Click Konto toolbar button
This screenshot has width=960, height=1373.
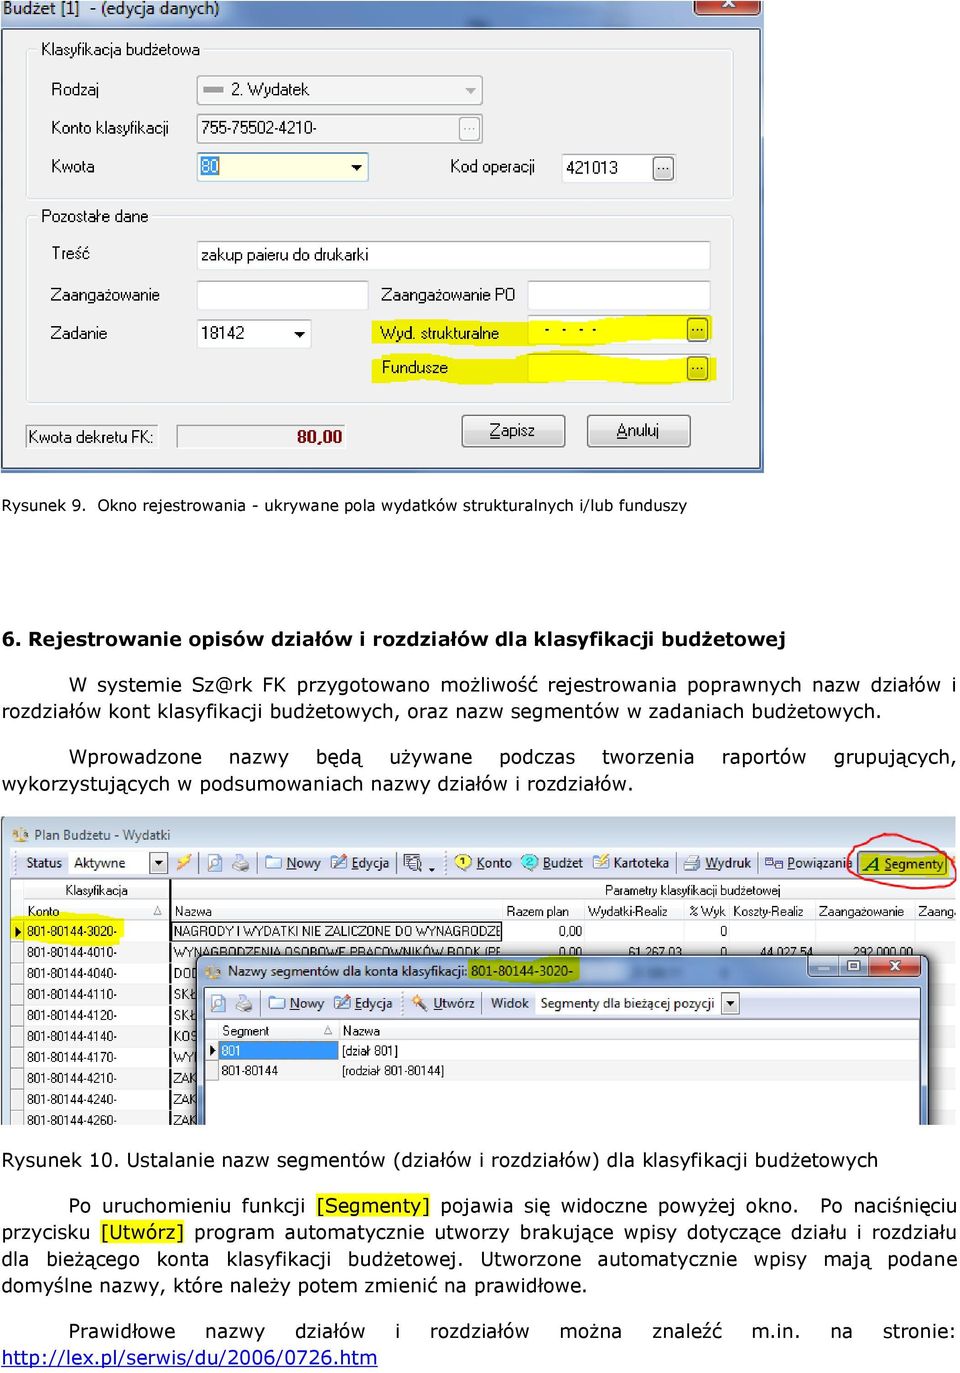(x=484, y=862)
